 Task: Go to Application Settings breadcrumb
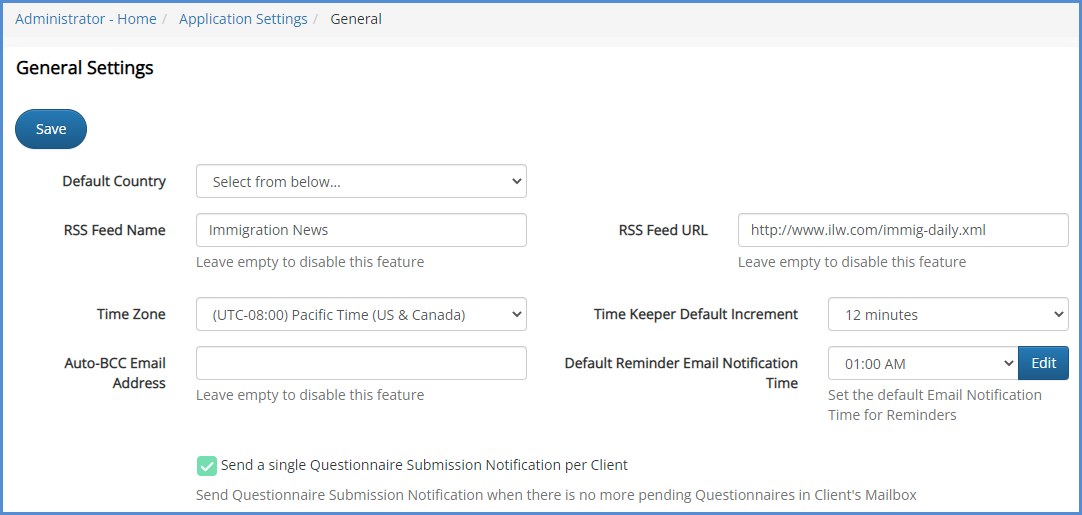(x=243, y=19)
